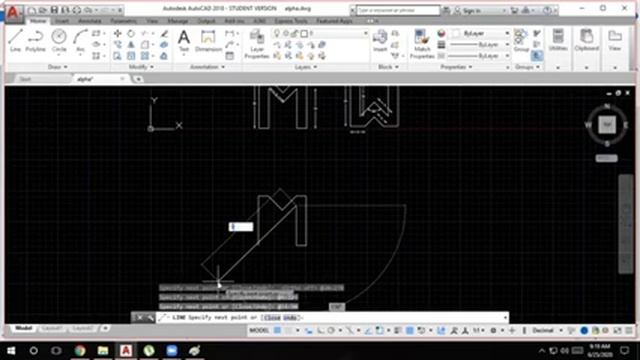Toggle MODEL space button in status bar
Viewport: 640px width, 360px height.
tap(259, 331)
